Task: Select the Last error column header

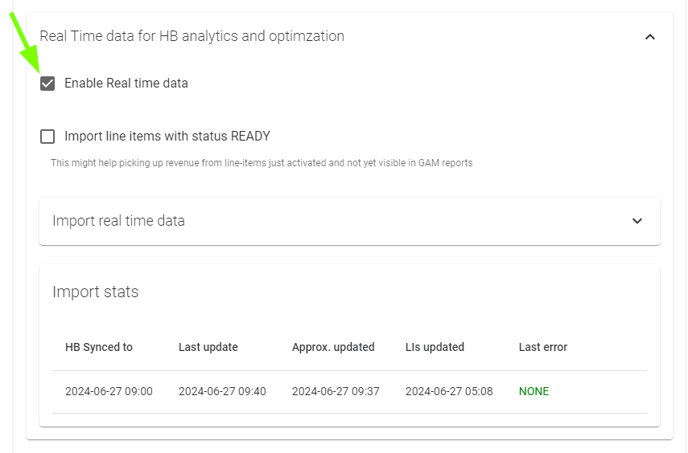Action: (543, 347)
